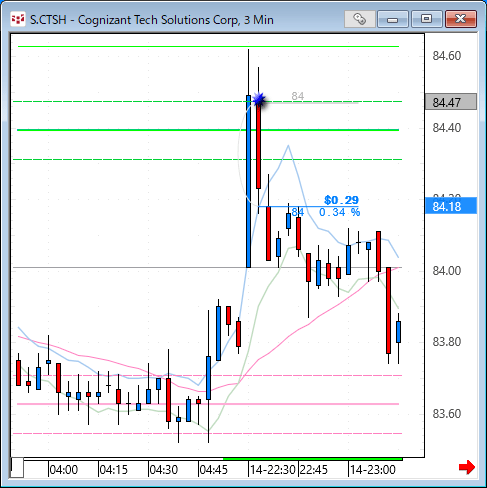Click the 04:45 time axis label
The height and width of the screenshot is (488, 487).
tap(213, 470)
